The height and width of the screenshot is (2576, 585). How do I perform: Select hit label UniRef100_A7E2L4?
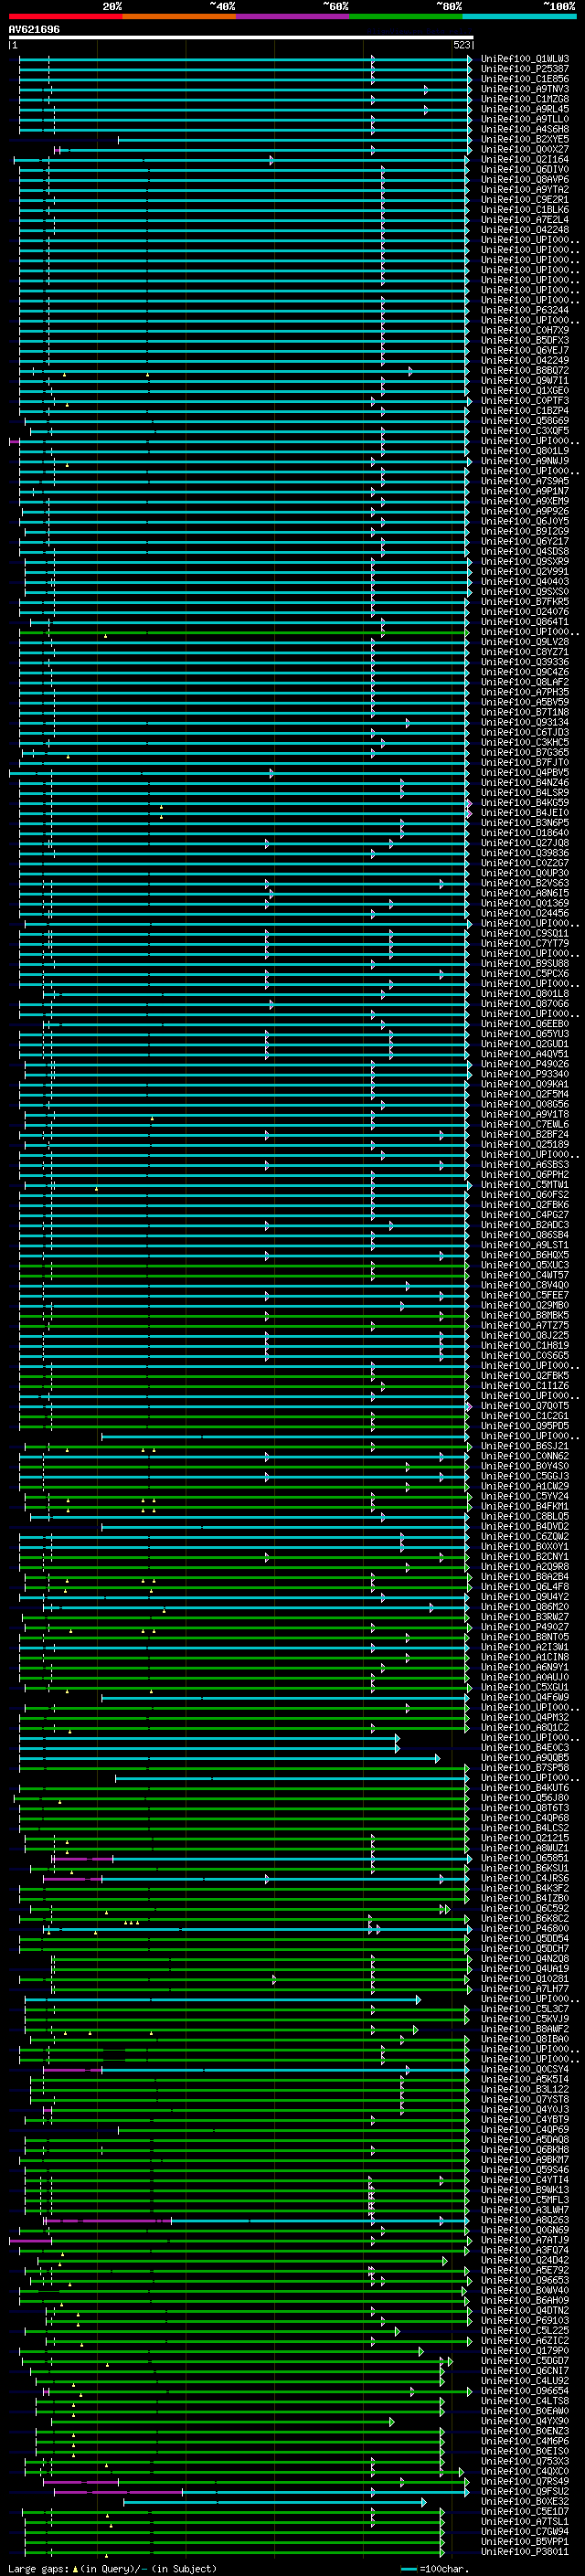pyautogui.click(x=525, y=220)
